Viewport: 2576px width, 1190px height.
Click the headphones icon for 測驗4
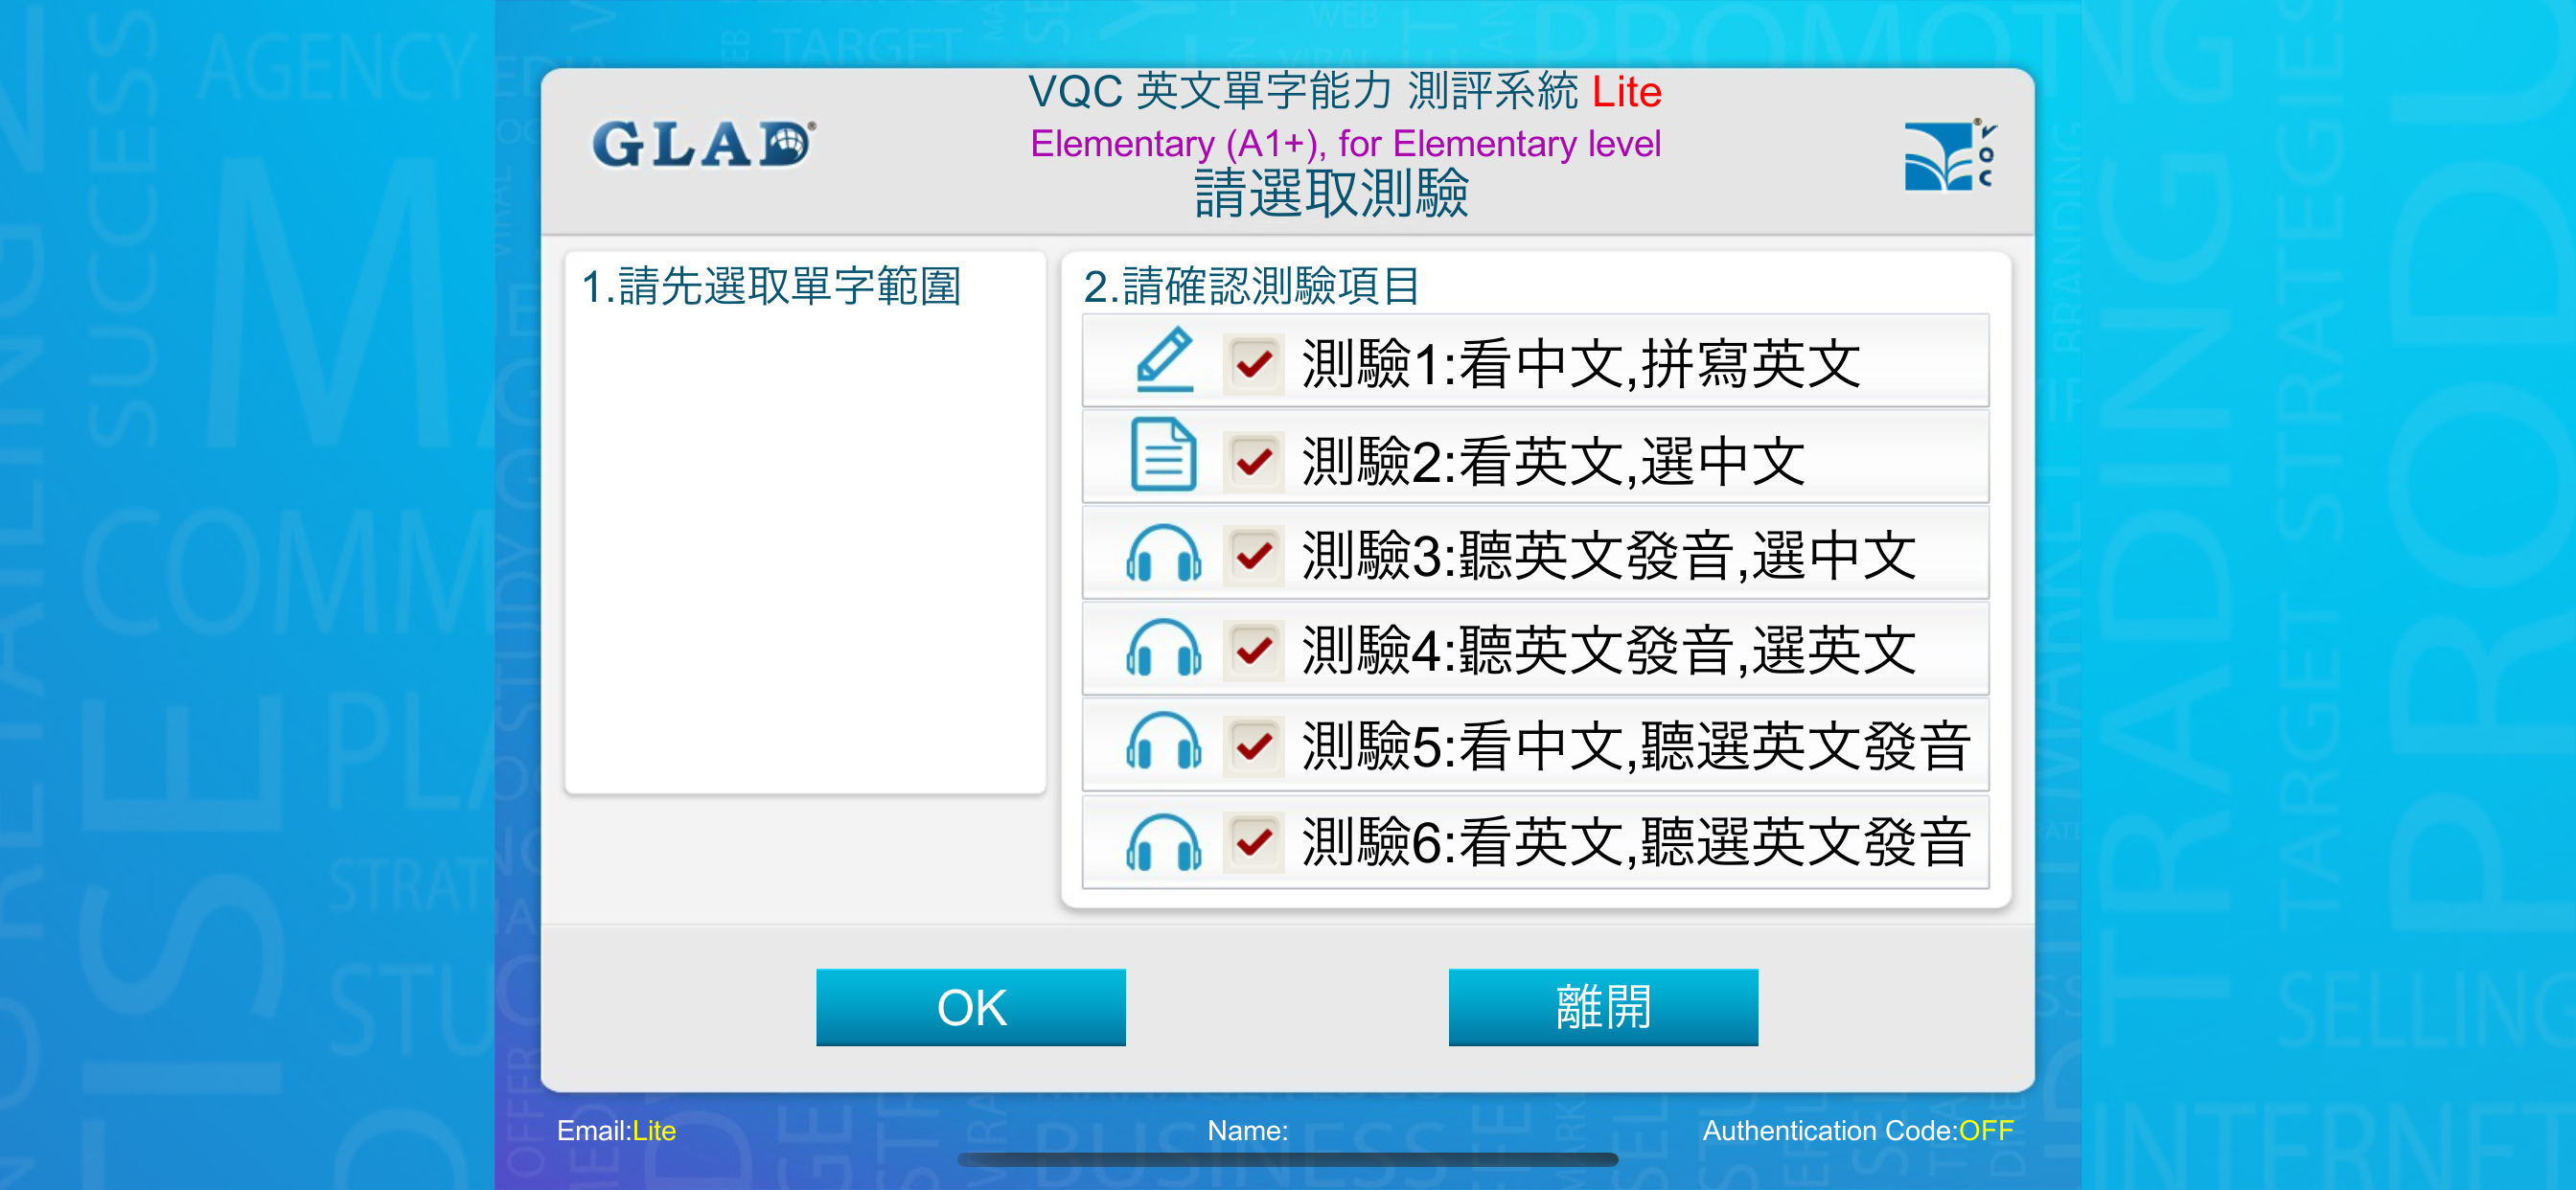tap(1163, 649)
